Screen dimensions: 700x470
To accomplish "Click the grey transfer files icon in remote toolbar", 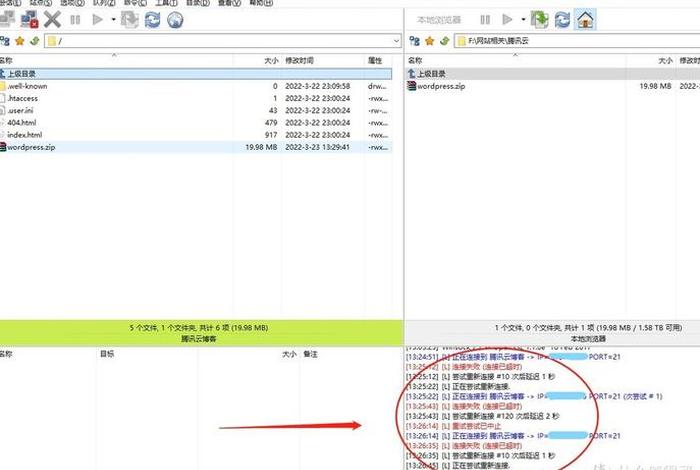I will 130,20.
